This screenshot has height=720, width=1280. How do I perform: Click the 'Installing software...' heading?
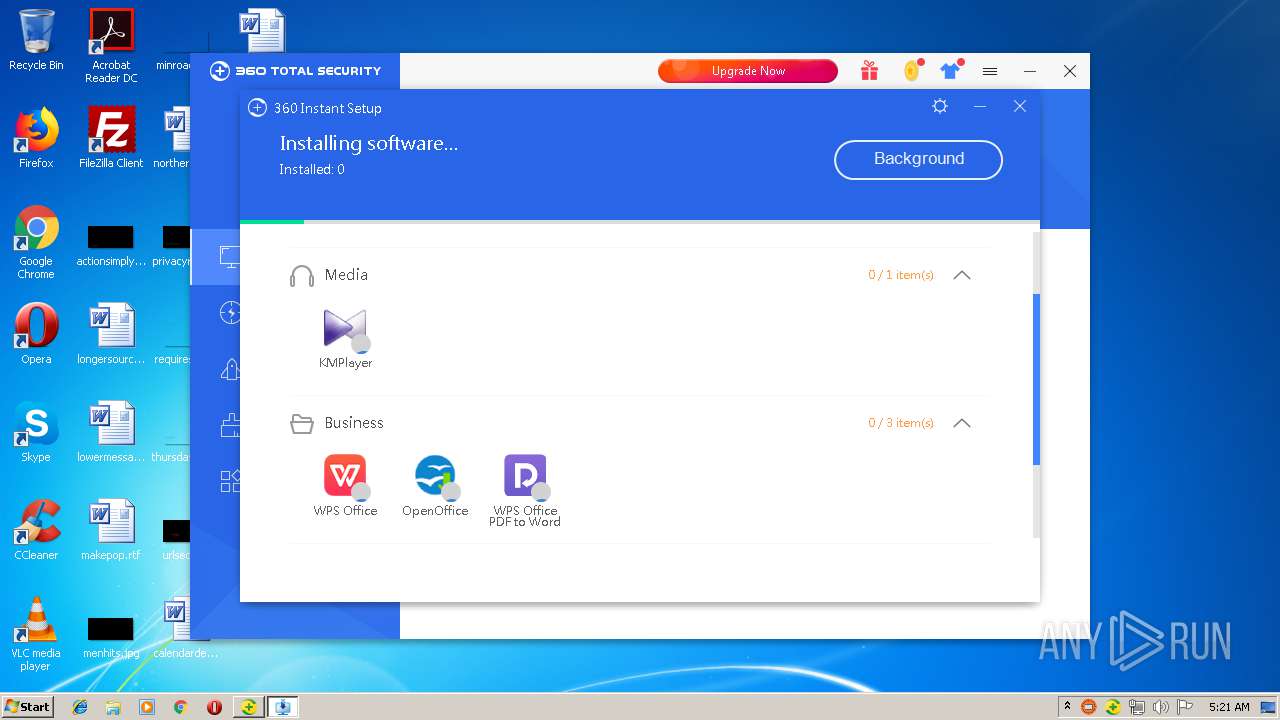[x=369, y=143]
